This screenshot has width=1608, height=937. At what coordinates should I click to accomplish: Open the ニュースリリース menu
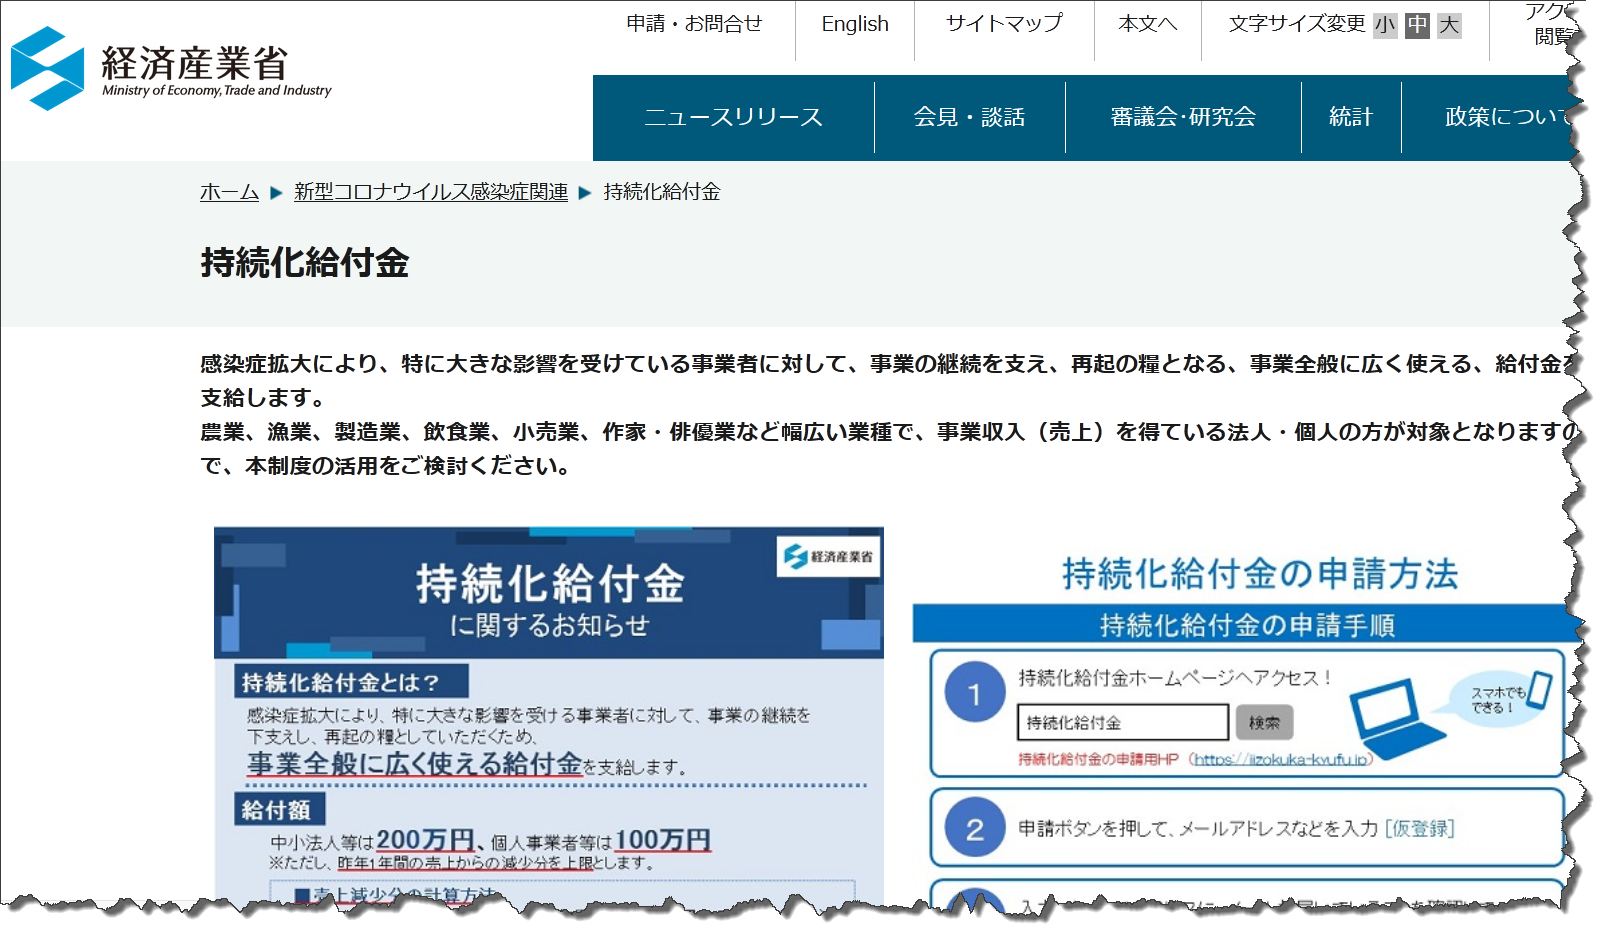tap(733, 117)
